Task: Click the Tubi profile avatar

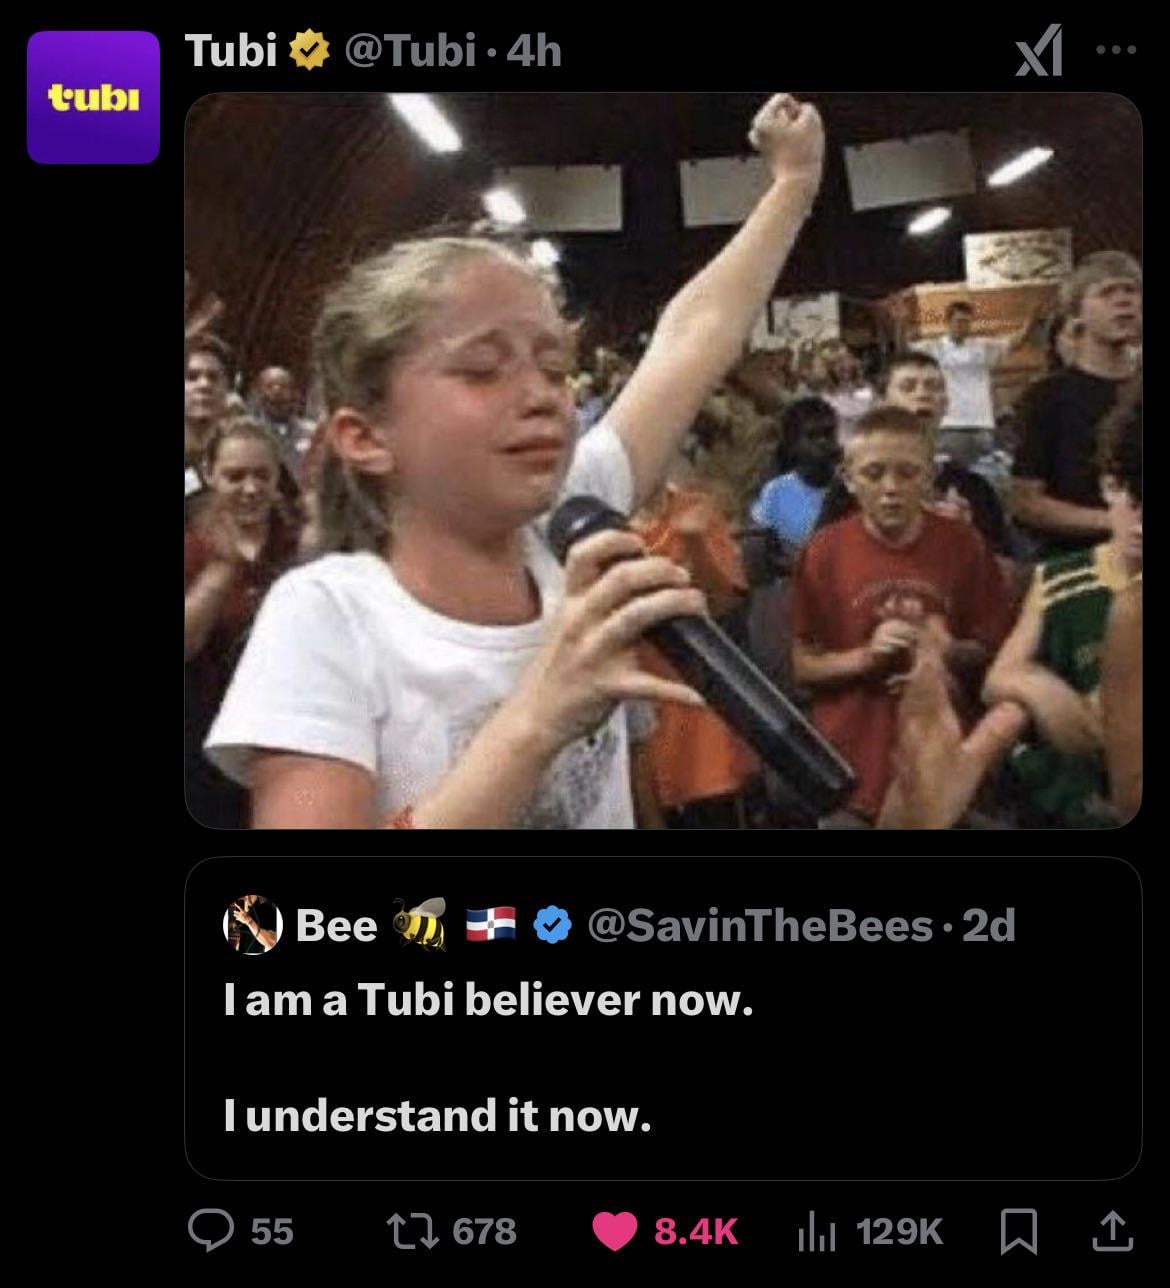Action: [93, 97]
